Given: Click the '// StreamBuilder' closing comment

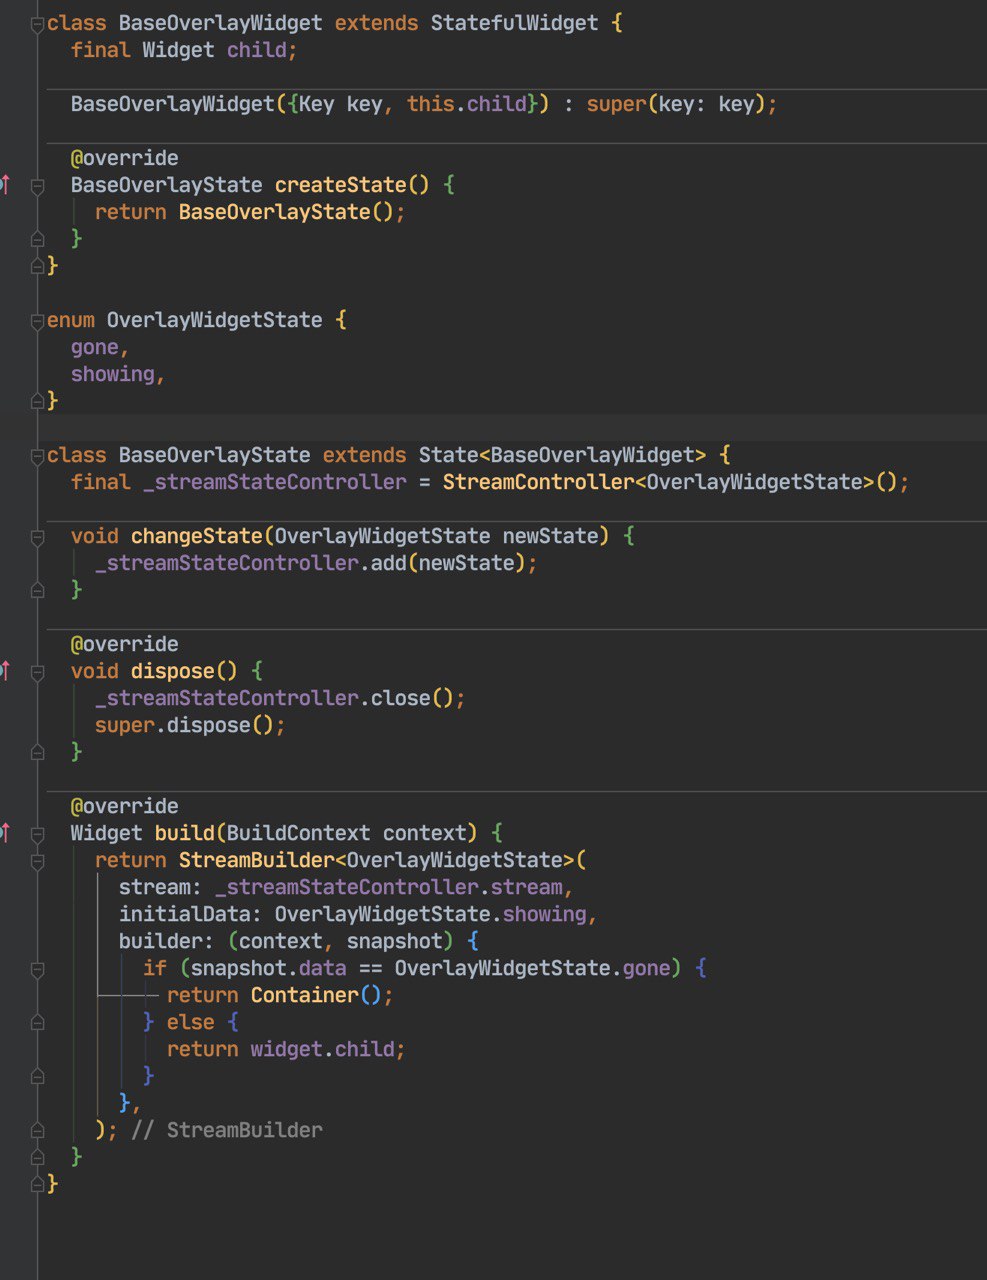Looking at the screenshot, I should tap(226, 1130).
